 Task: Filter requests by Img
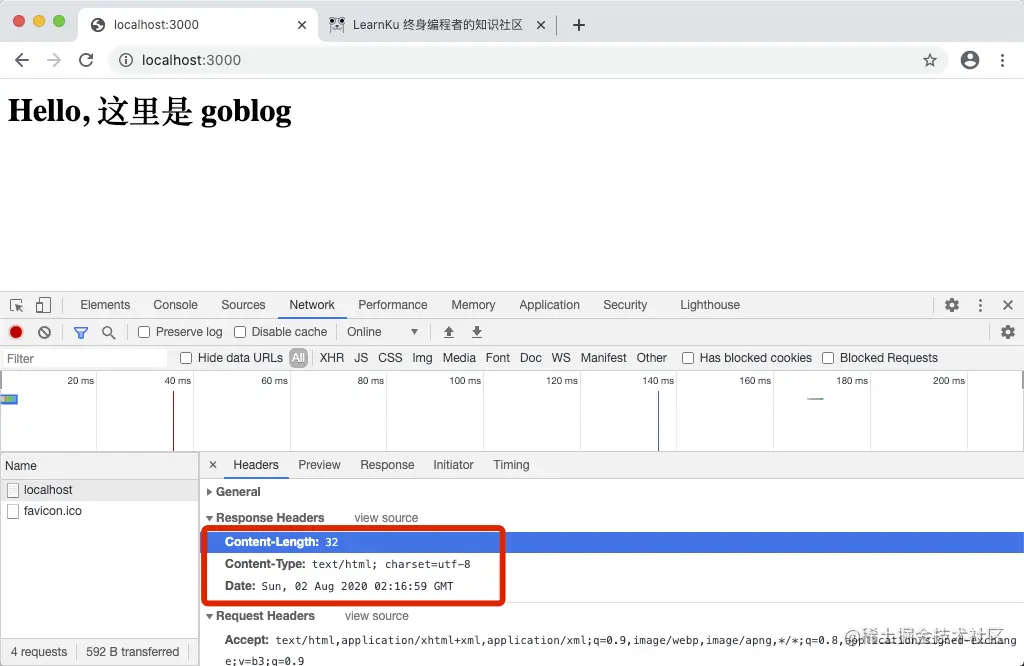coord(422,358)
